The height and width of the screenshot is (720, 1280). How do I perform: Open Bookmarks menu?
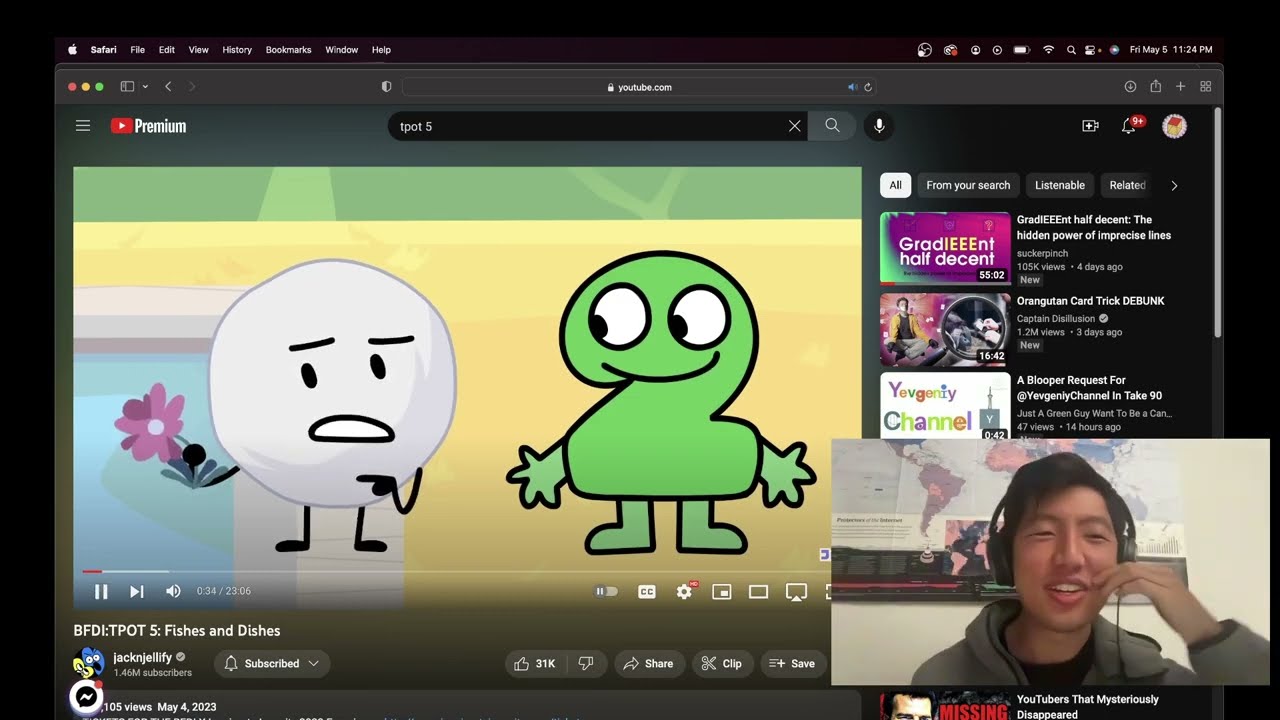[x=288, y=50]
